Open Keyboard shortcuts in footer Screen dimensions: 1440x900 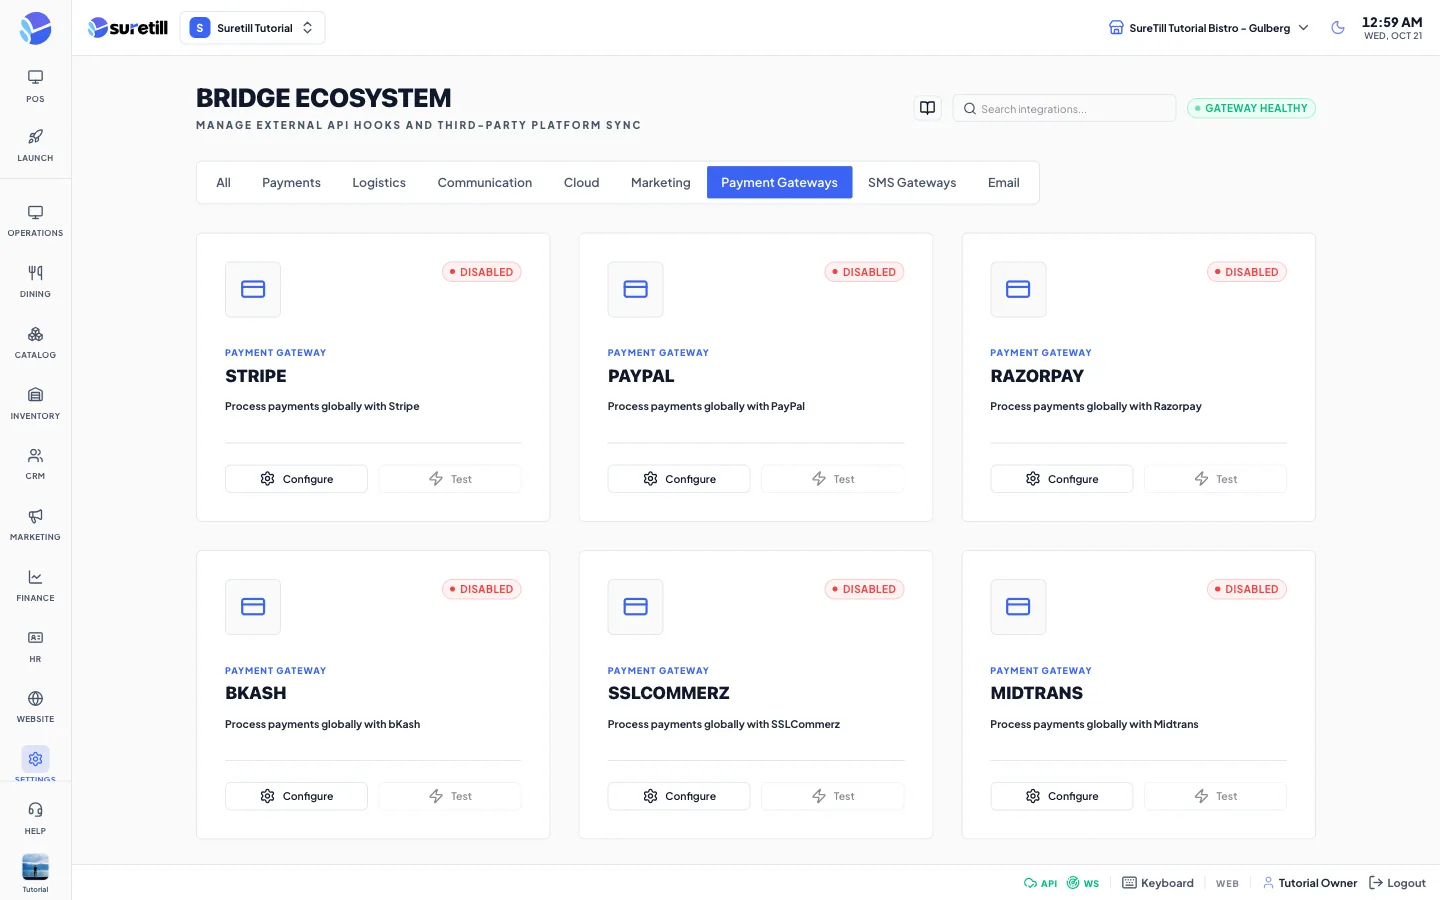(1158, 883)
